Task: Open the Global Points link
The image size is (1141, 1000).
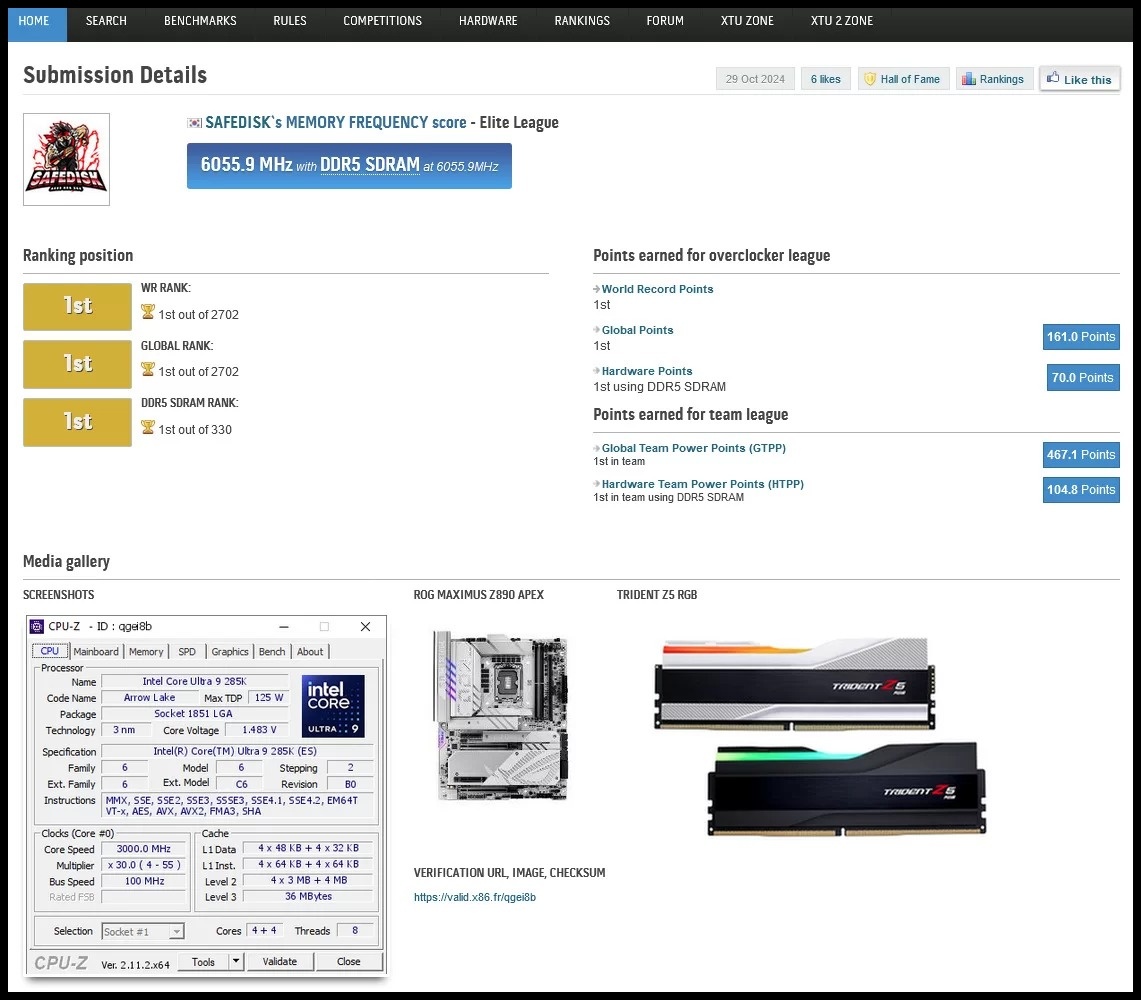Action: tap(637, 330)
